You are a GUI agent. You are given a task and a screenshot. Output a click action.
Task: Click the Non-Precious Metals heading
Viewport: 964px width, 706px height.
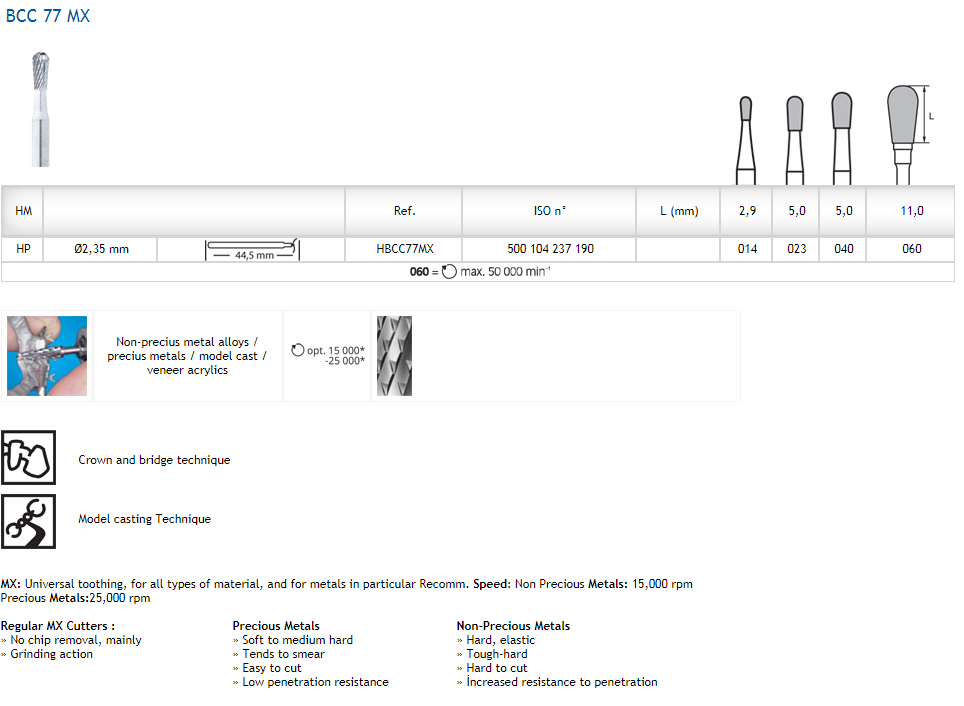(x=513, y=626)
